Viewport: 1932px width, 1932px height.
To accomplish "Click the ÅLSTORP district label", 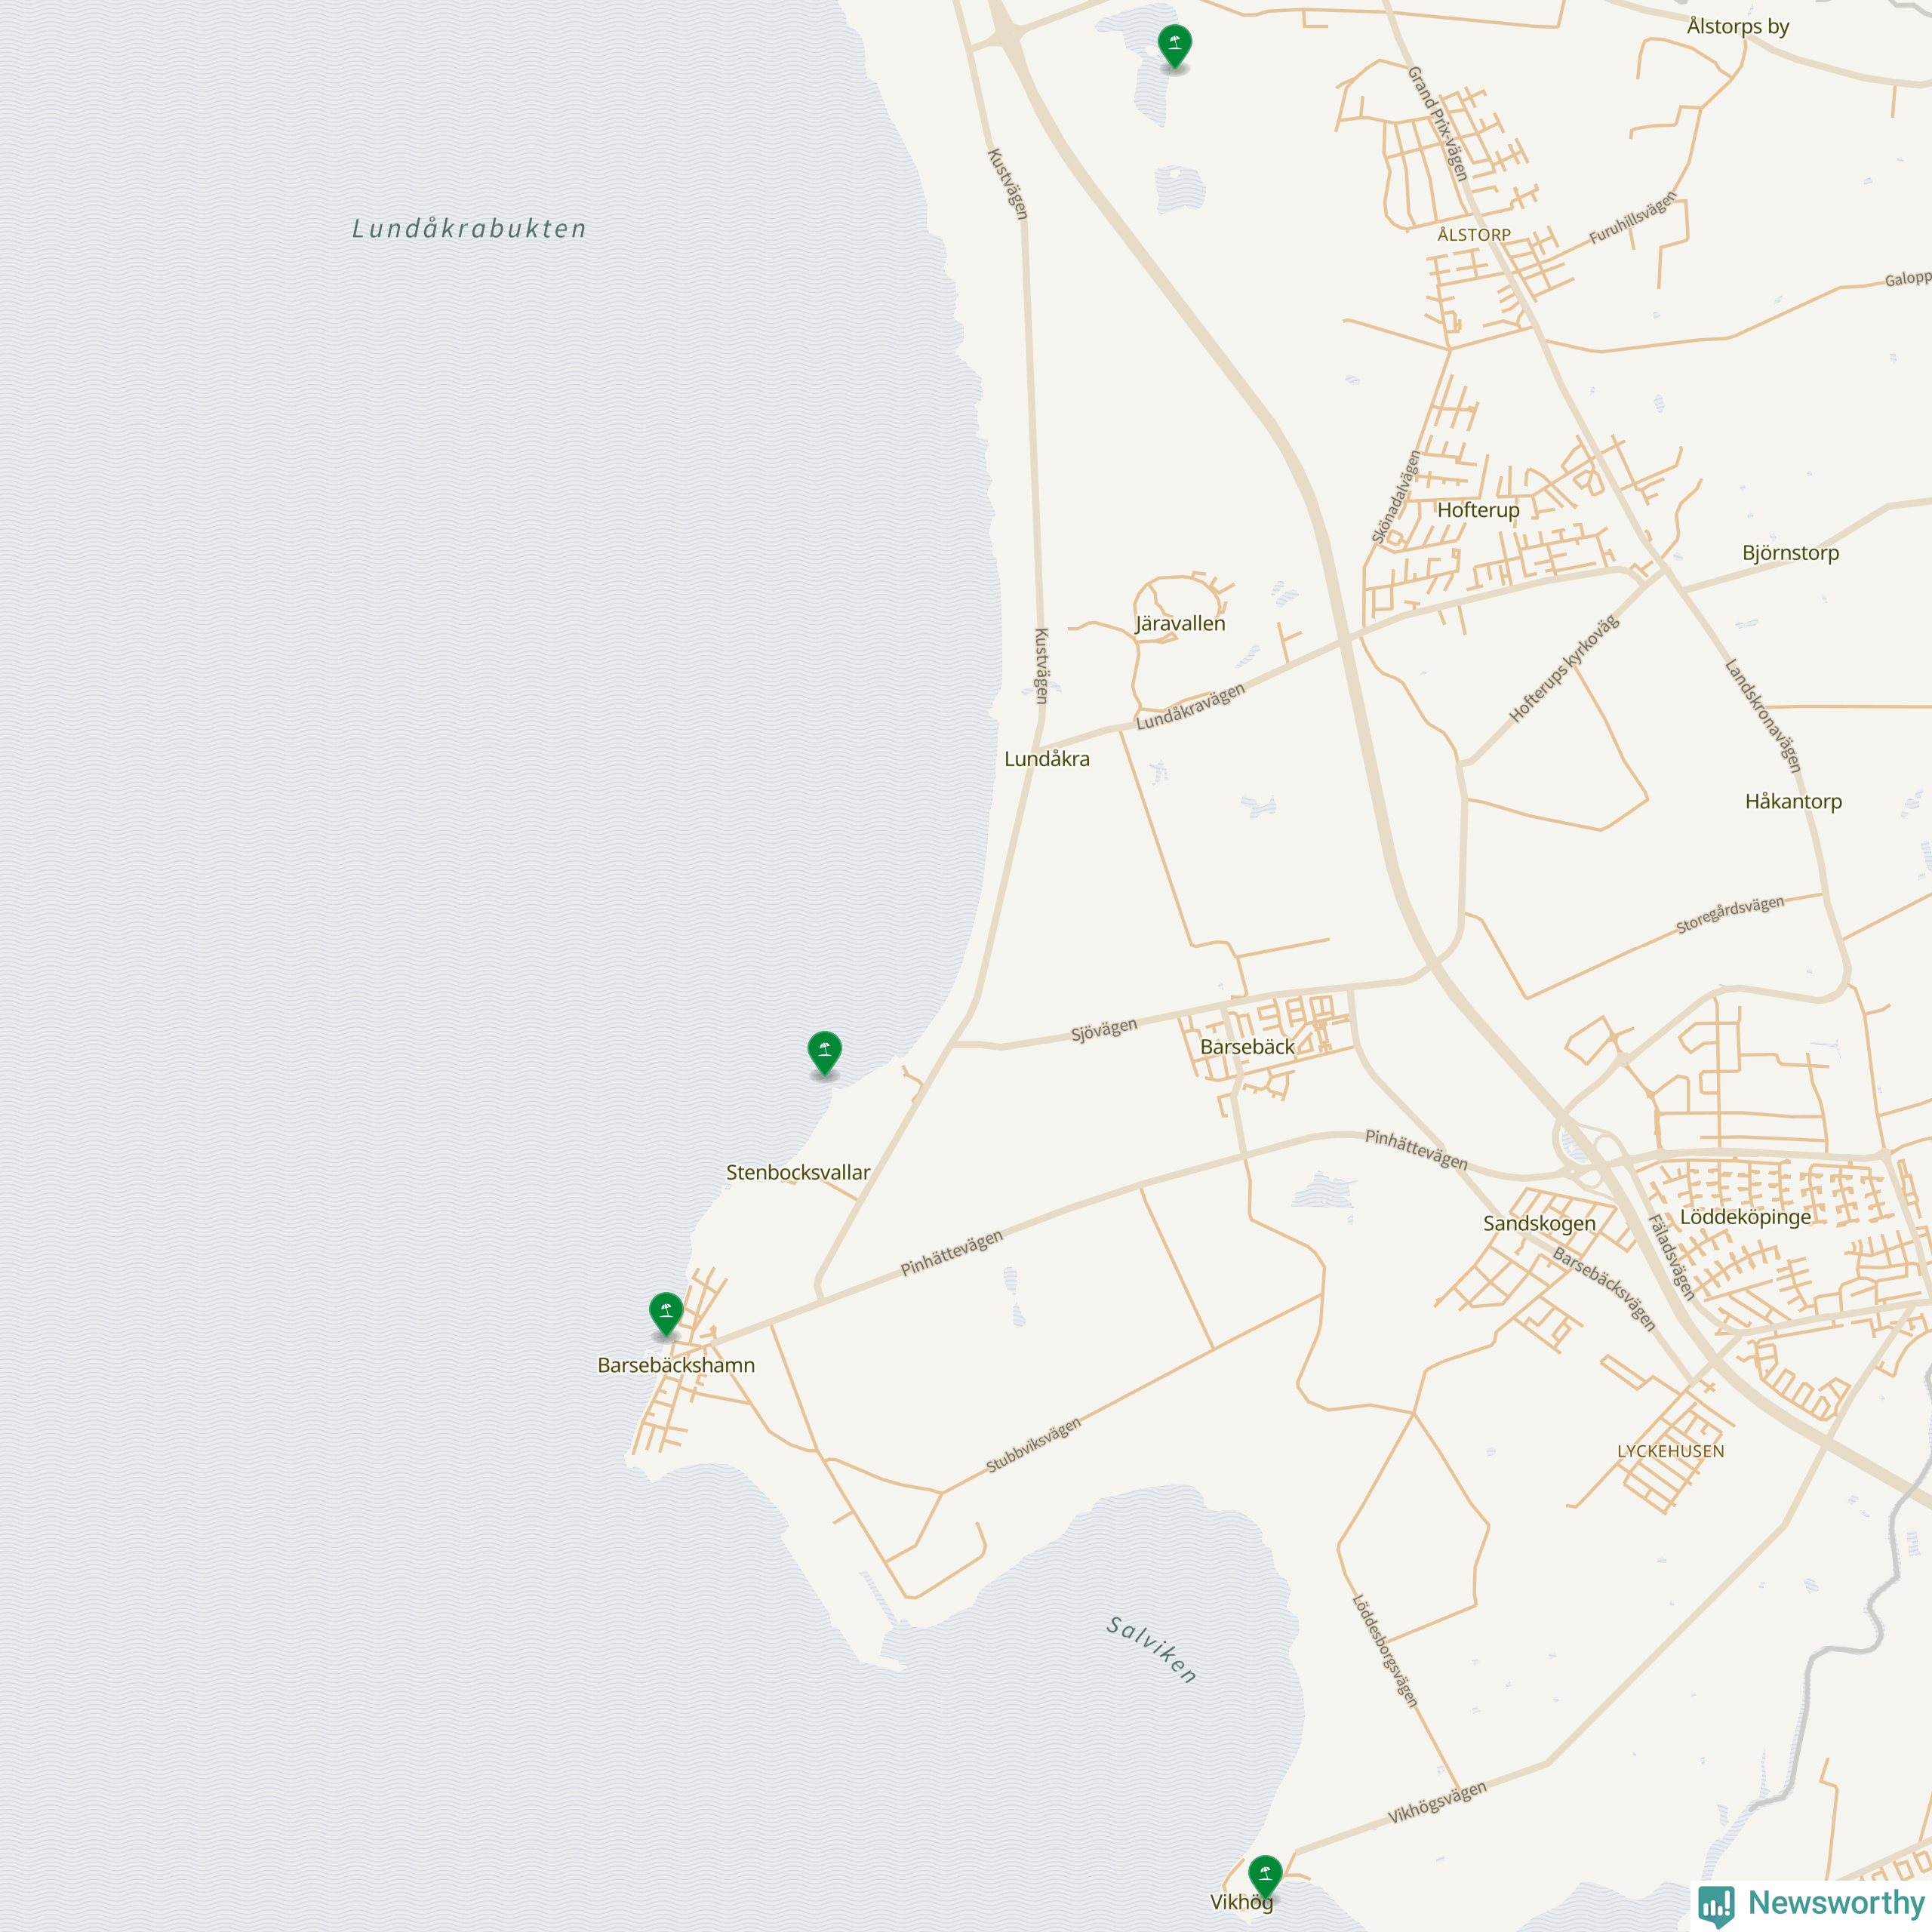I will pyautogui.click(x=1474, y=235).
